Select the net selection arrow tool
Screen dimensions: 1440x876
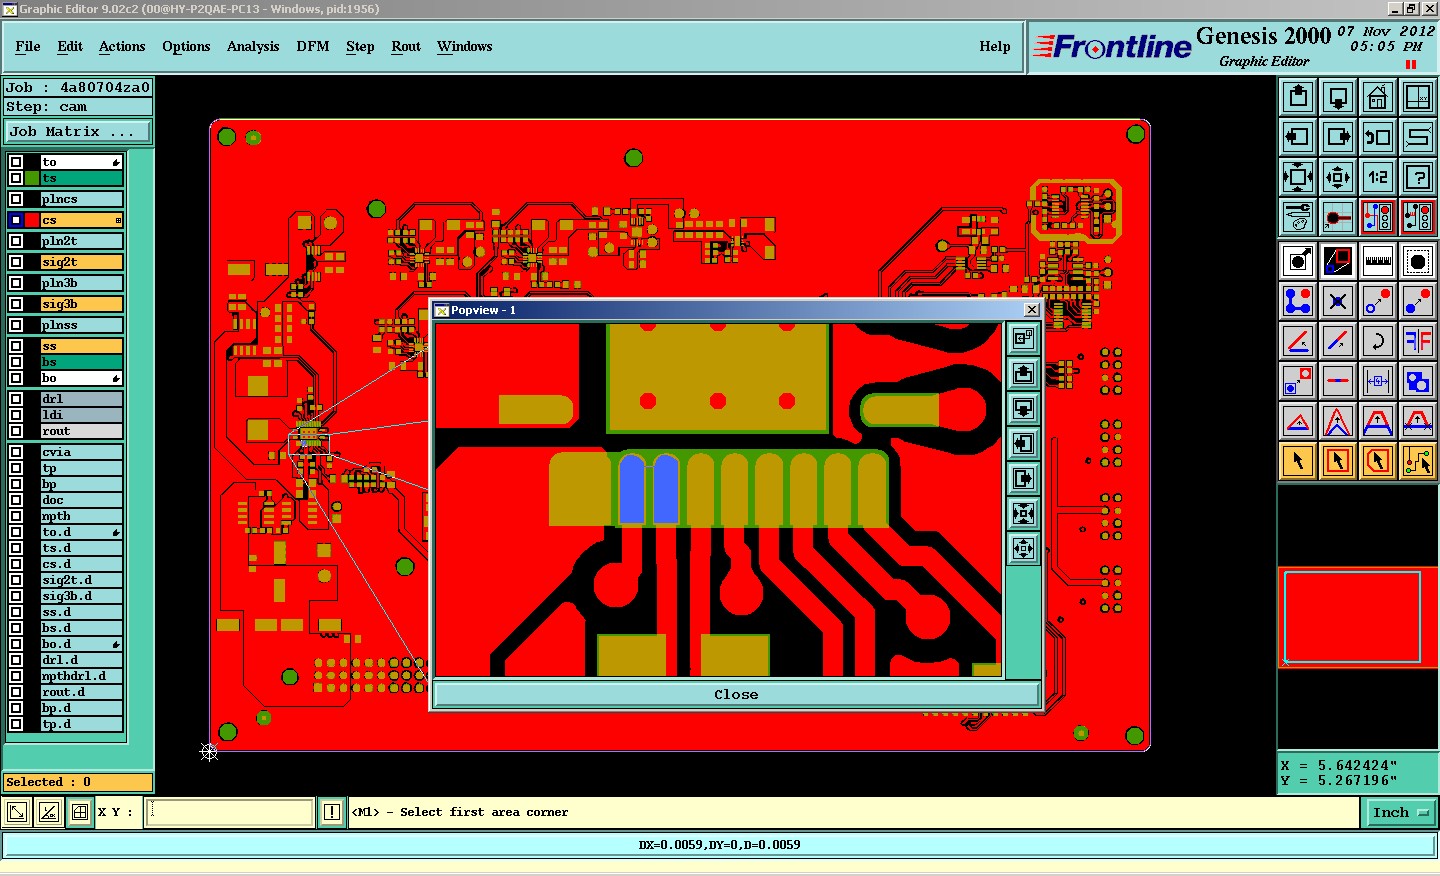pos(1418,461)
